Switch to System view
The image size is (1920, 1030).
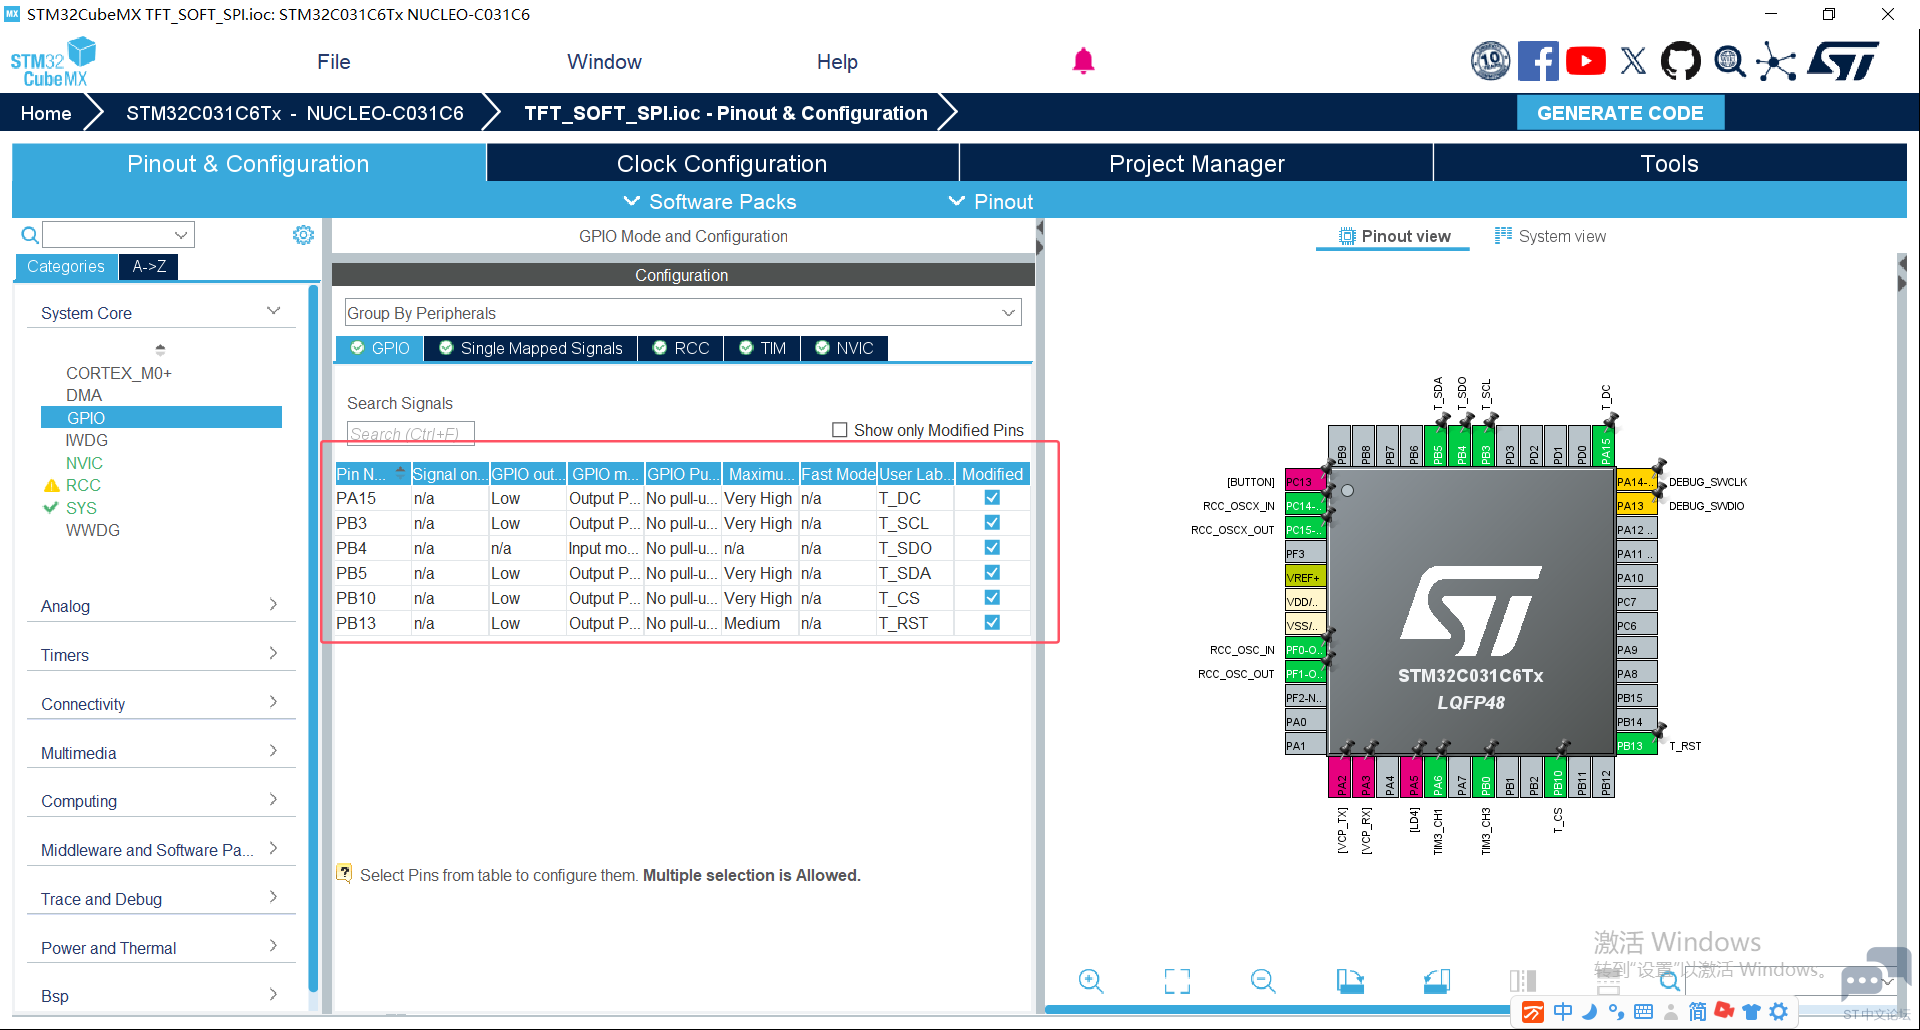click(1550, 236)
